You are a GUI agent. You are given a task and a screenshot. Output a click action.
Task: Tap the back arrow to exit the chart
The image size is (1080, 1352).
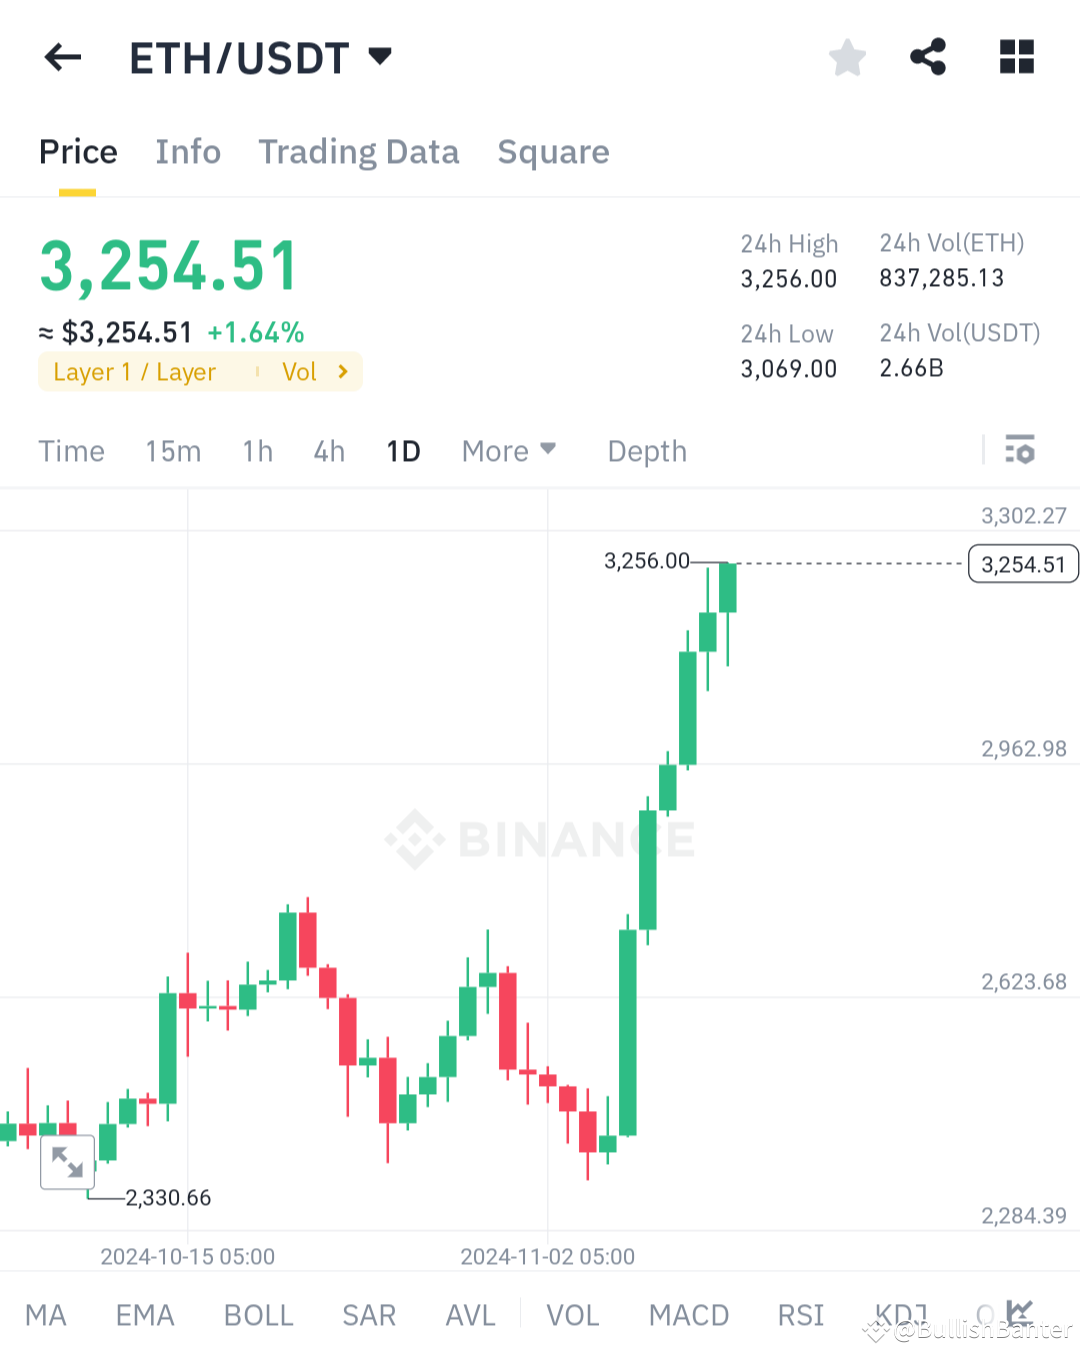[62, 57]
